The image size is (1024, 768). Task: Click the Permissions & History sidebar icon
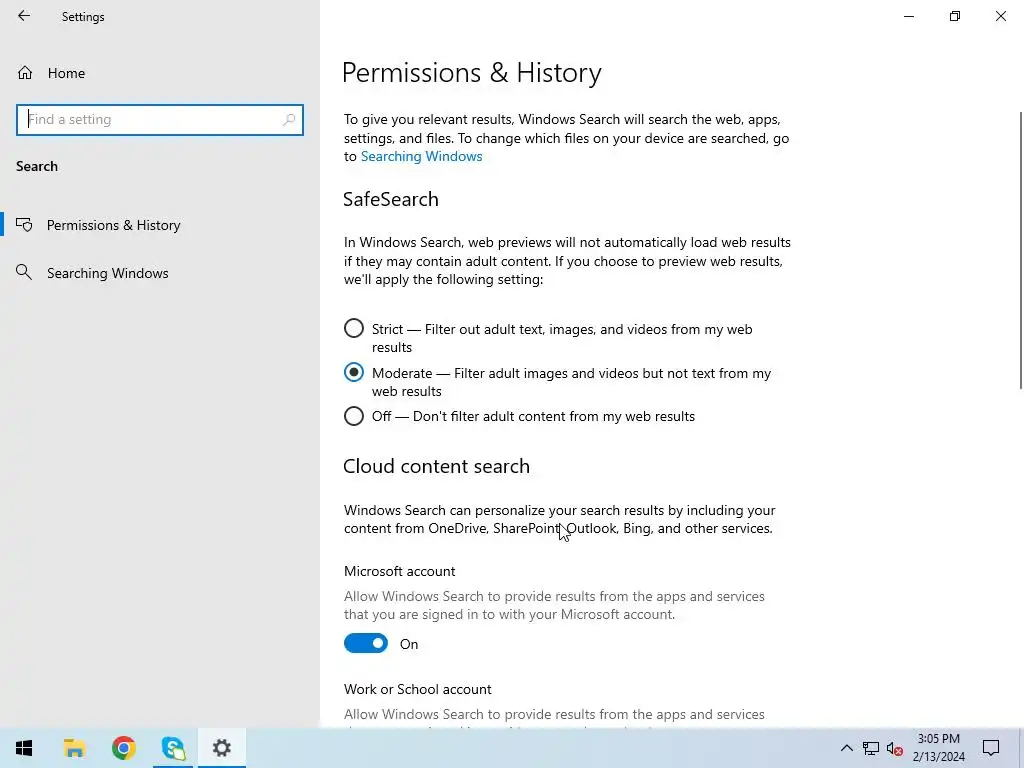tap(24, 225)
